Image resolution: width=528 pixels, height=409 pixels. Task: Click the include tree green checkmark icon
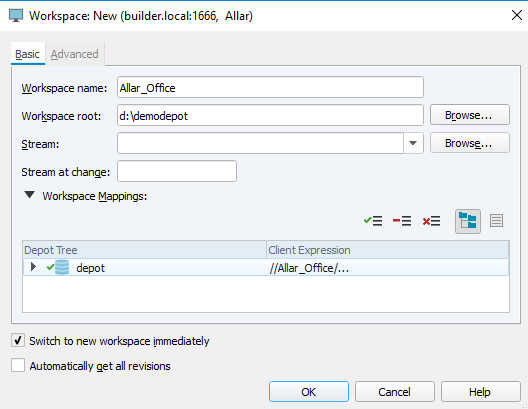tap(373, 221)
